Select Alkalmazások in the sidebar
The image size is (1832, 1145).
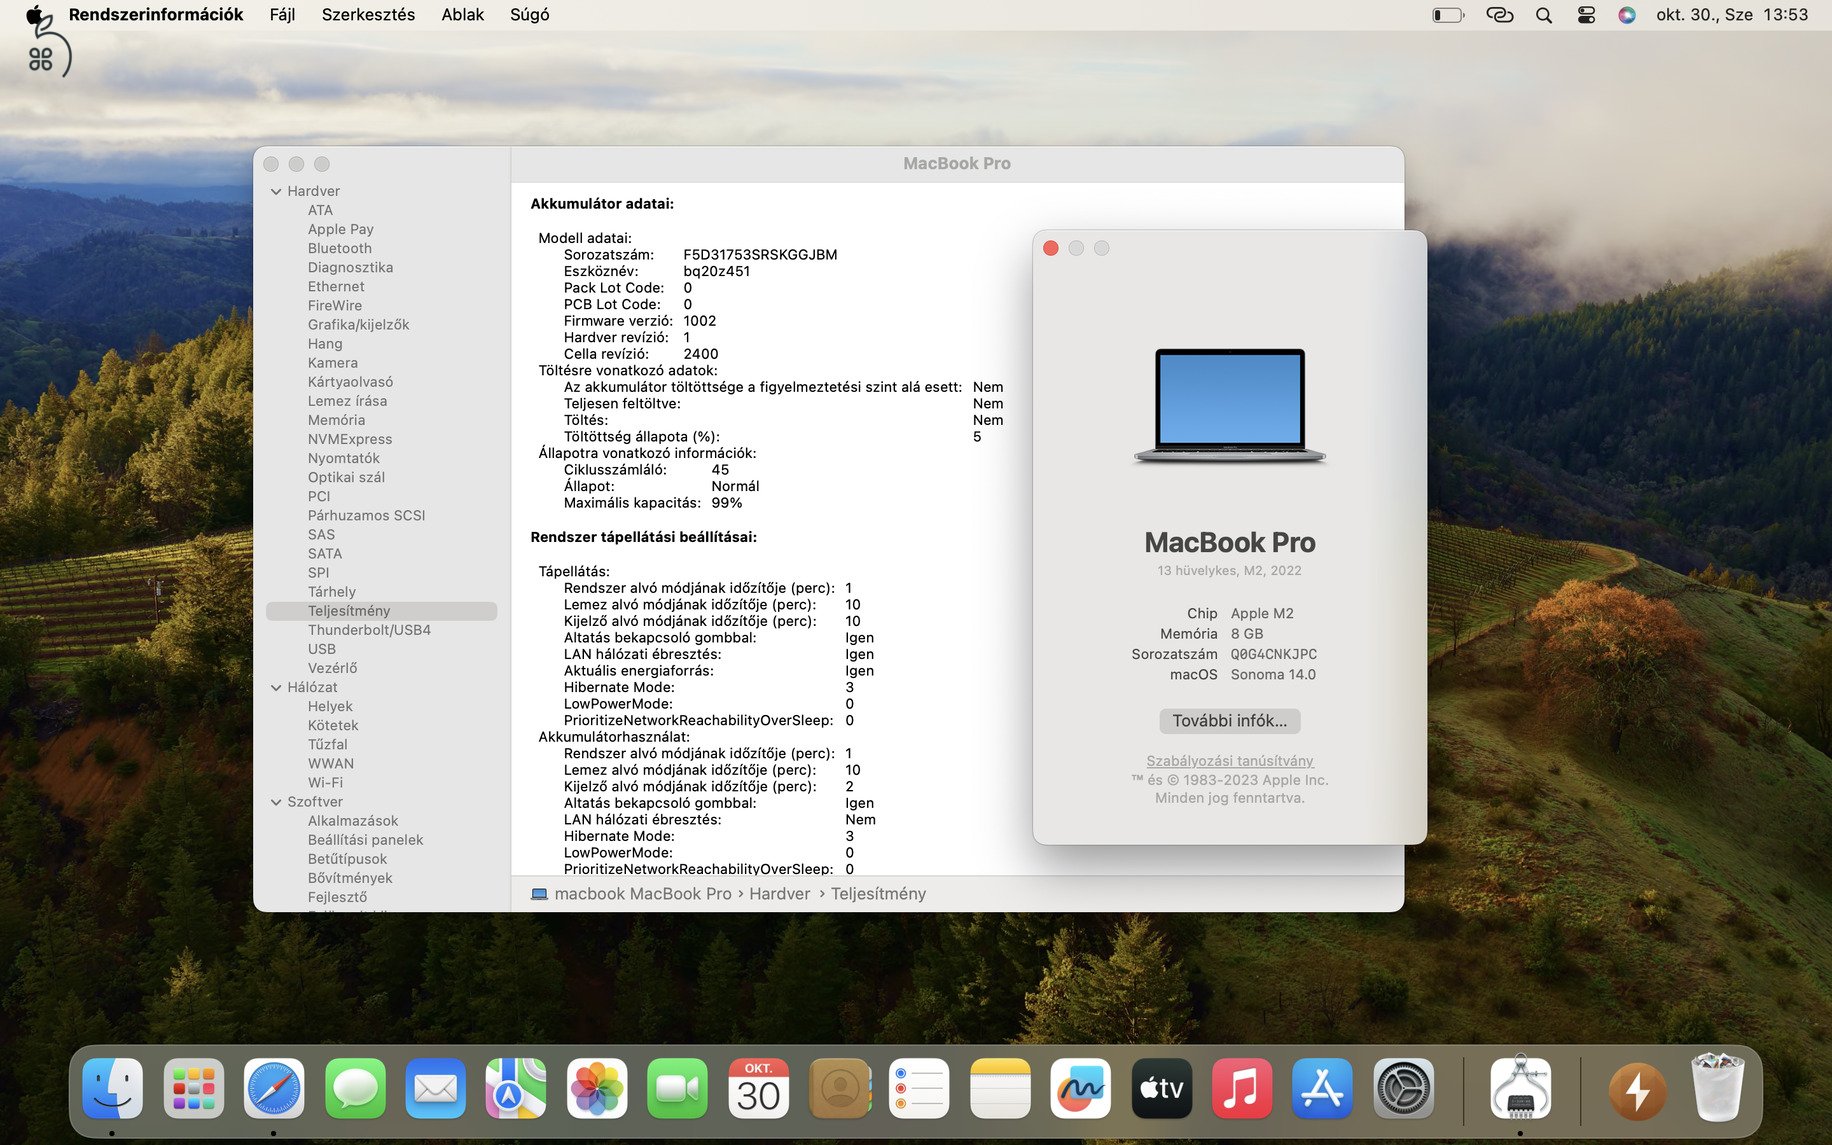(x=353, y=821)
